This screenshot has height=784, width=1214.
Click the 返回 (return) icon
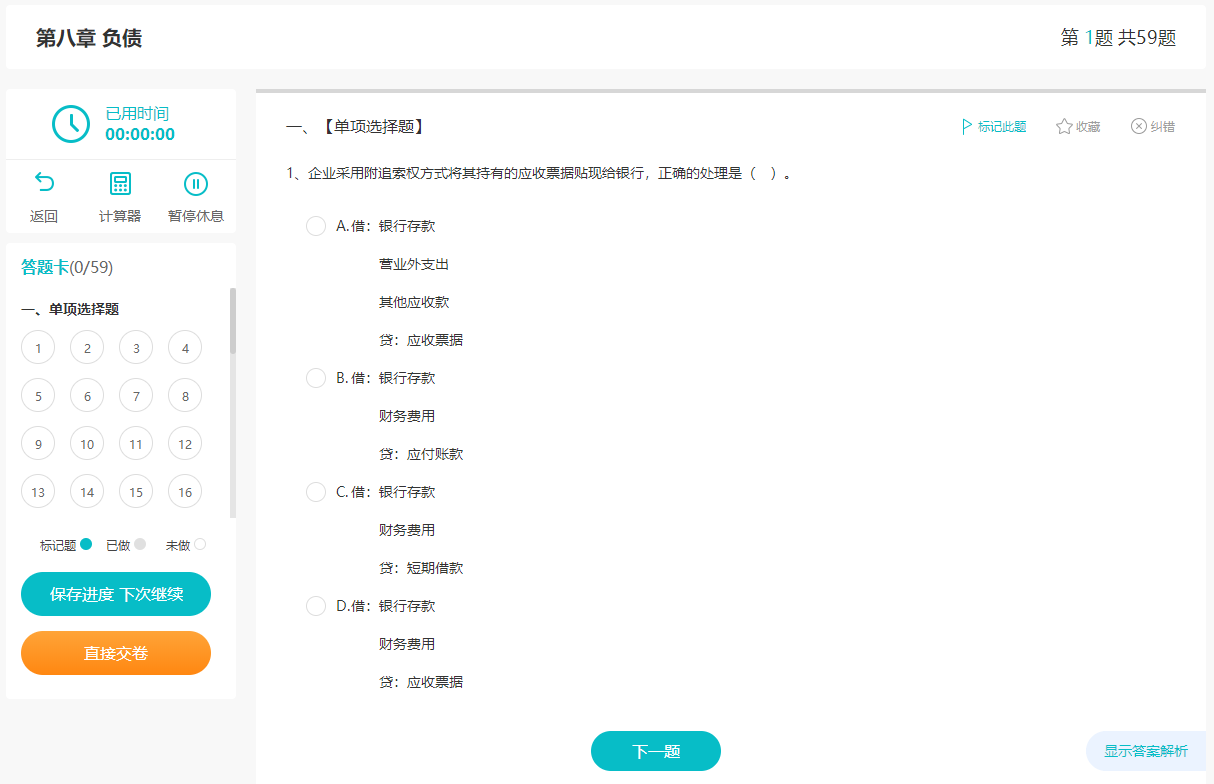tap(44, 182)
